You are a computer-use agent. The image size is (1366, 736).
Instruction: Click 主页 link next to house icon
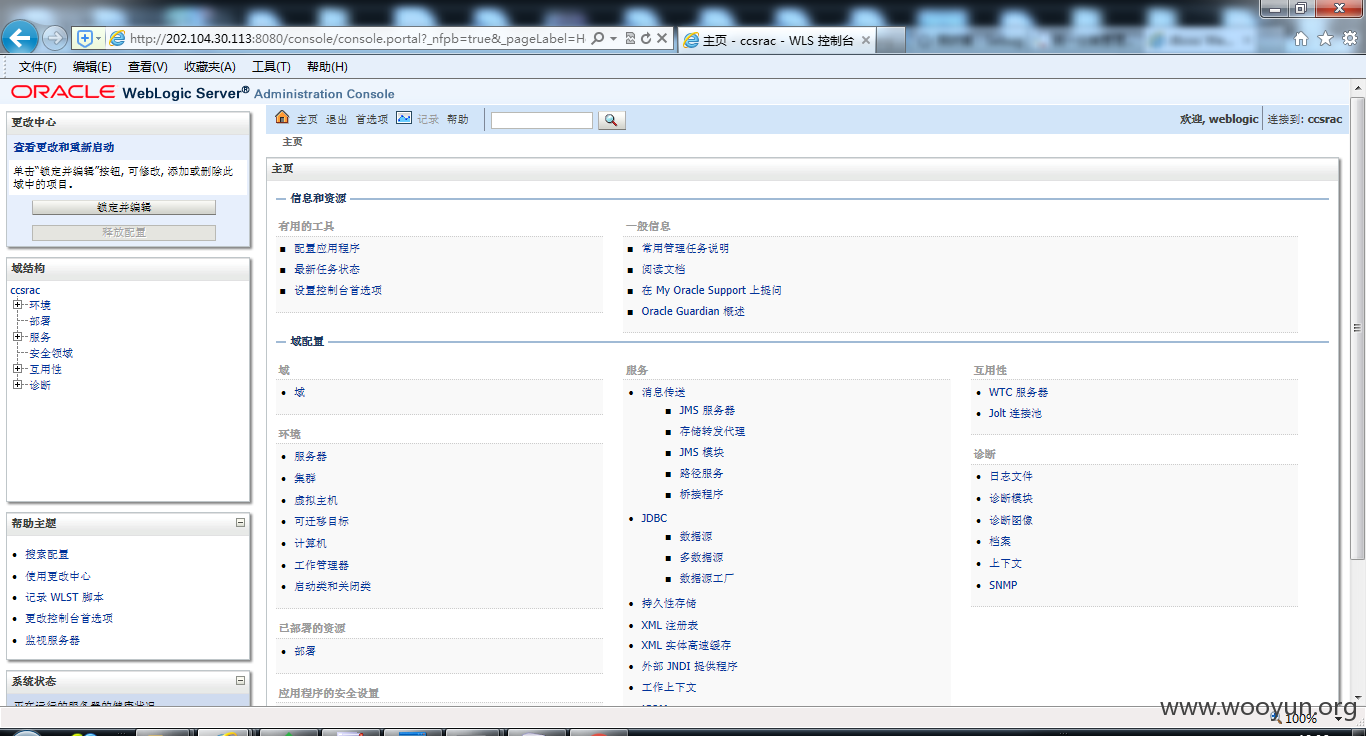coord(307,119)
